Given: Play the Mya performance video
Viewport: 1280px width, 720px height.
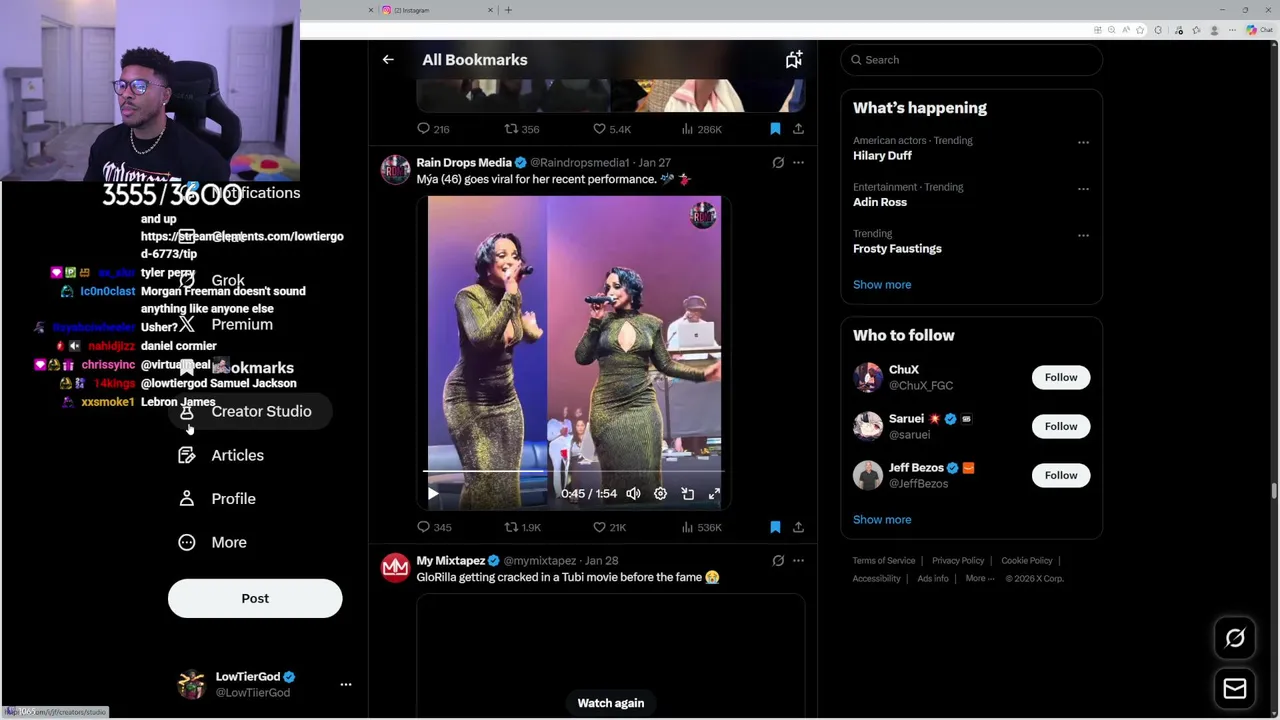Looking at the screenshot, I should pyautogui.click(x=433, y=494).
